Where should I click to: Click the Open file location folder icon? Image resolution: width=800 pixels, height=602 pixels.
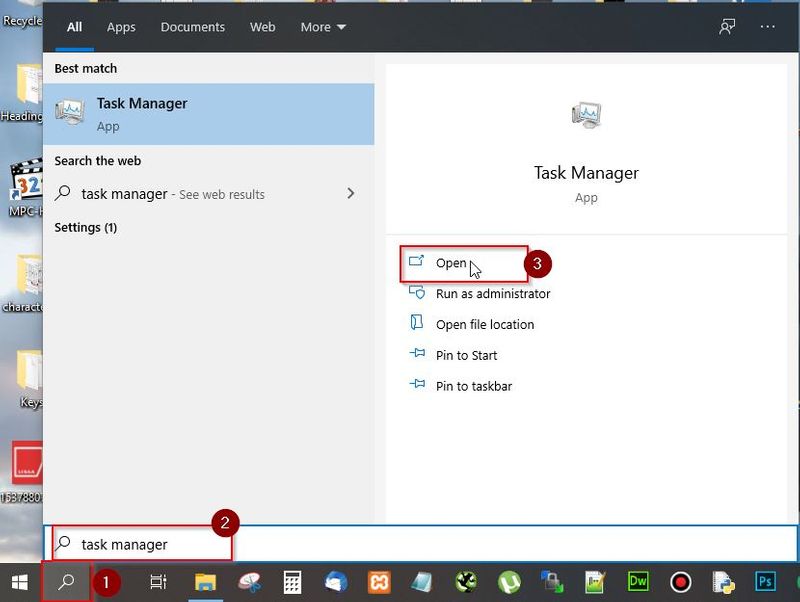pyautogui.click(x=416, y=322)
